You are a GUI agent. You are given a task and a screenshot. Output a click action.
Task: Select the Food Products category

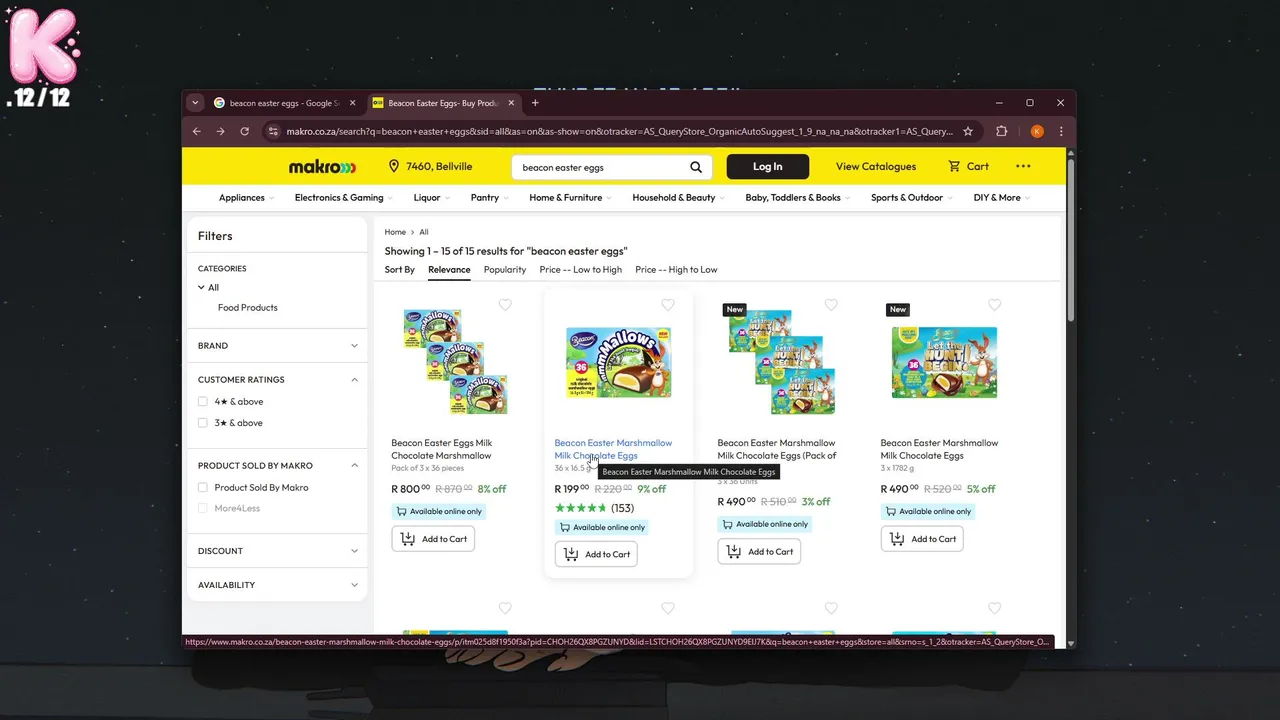248,308
